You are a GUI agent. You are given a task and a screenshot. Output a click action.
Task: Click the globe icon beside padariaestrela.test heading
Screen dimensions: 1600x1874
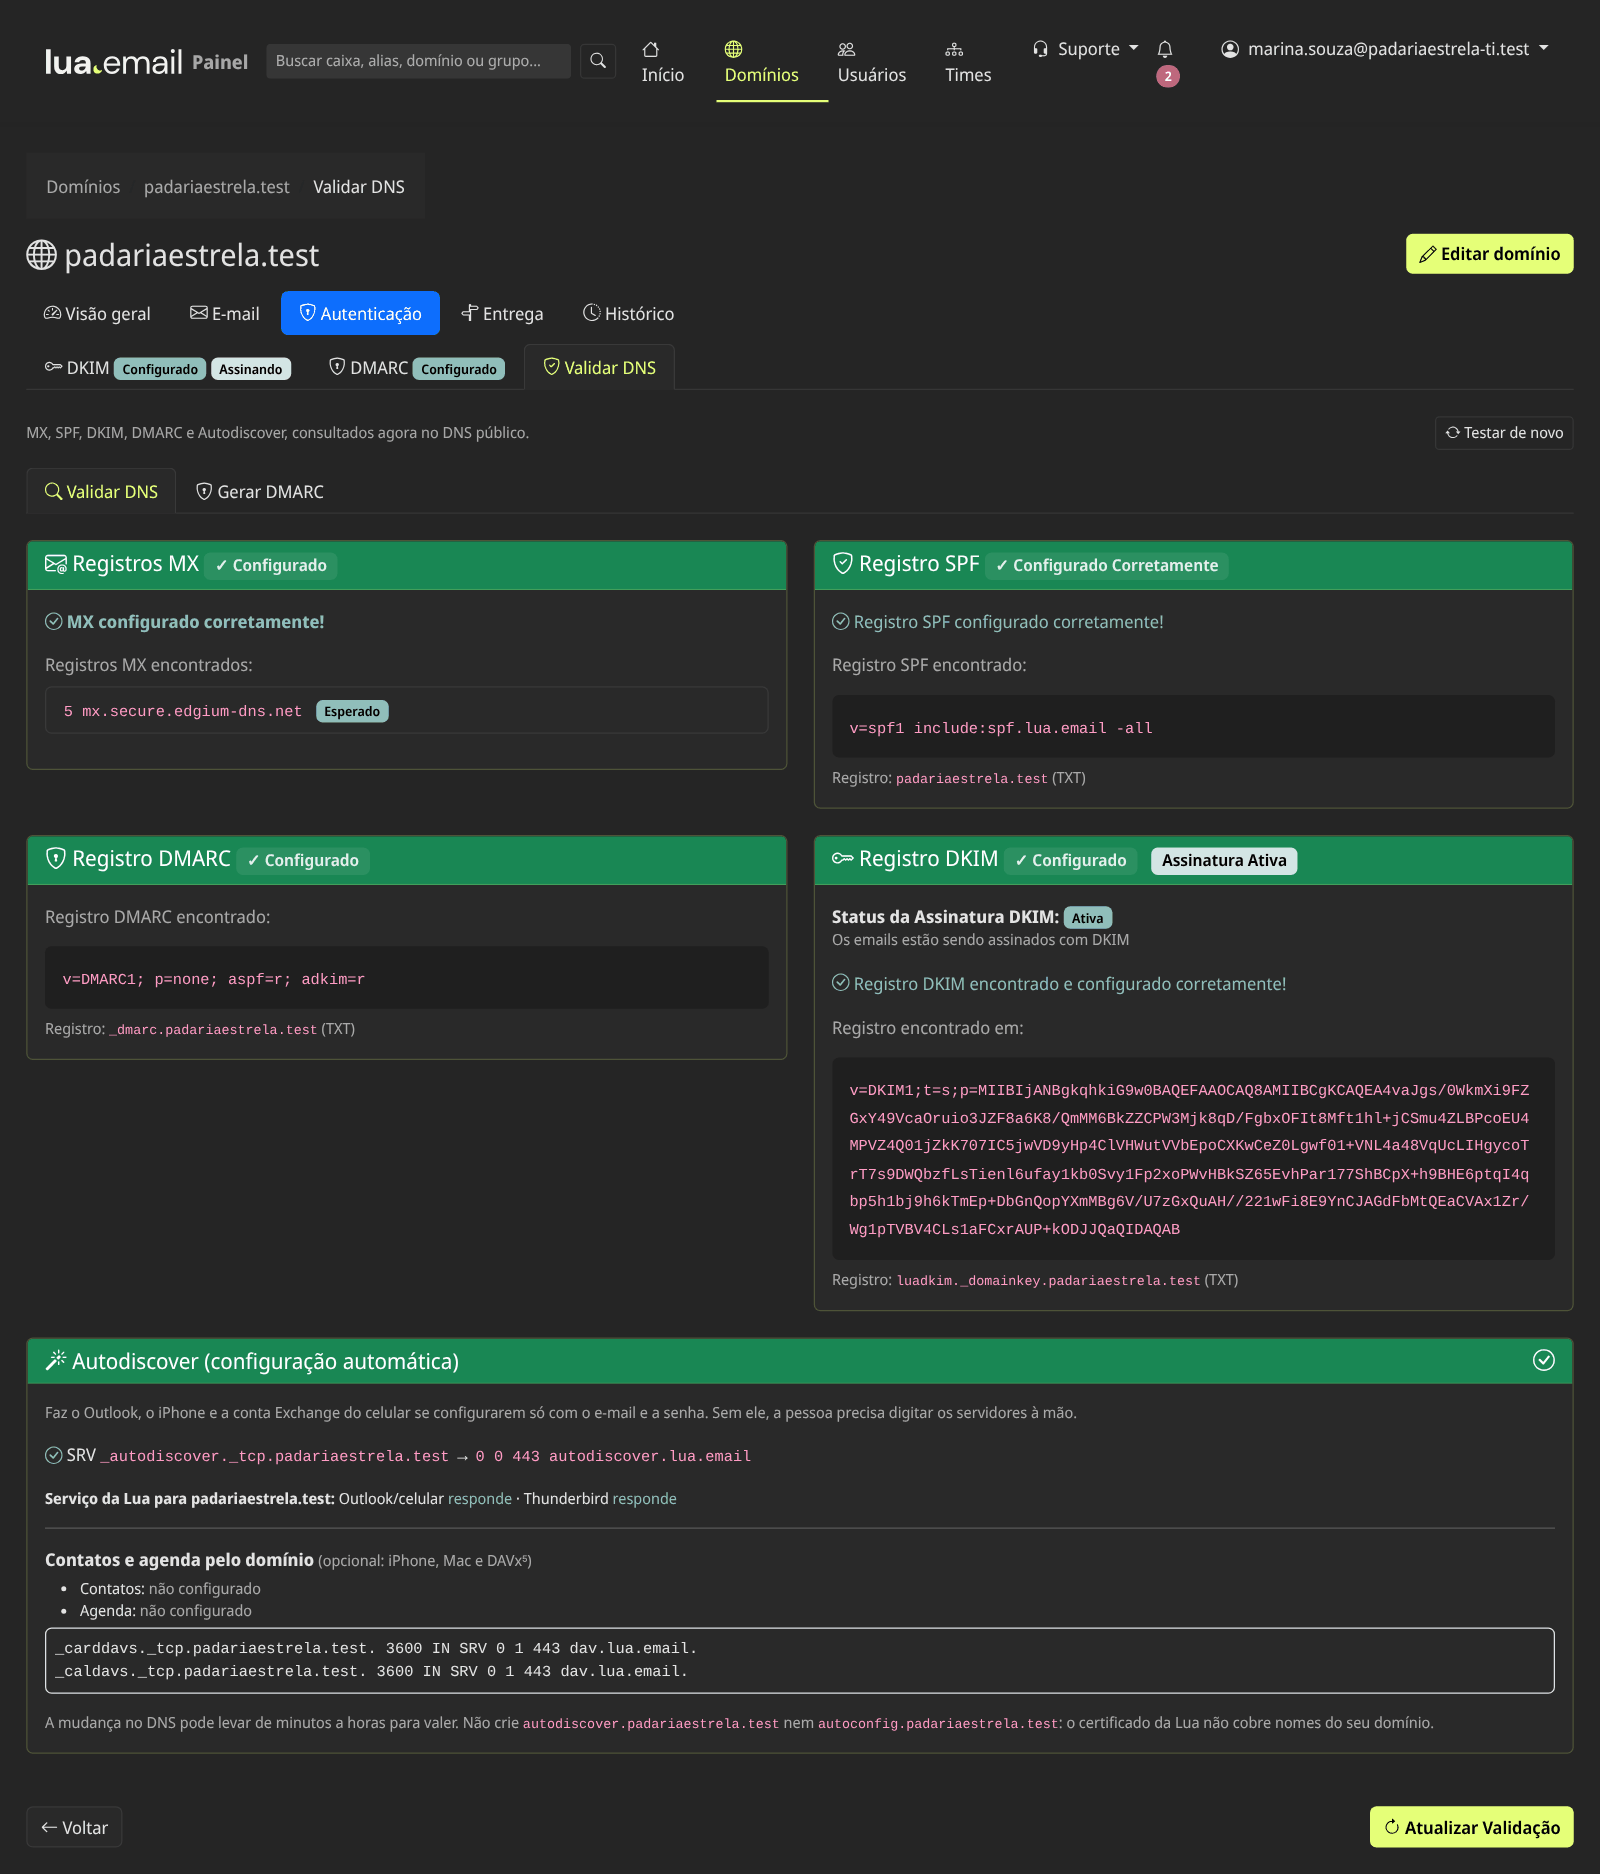pos(41,255)
